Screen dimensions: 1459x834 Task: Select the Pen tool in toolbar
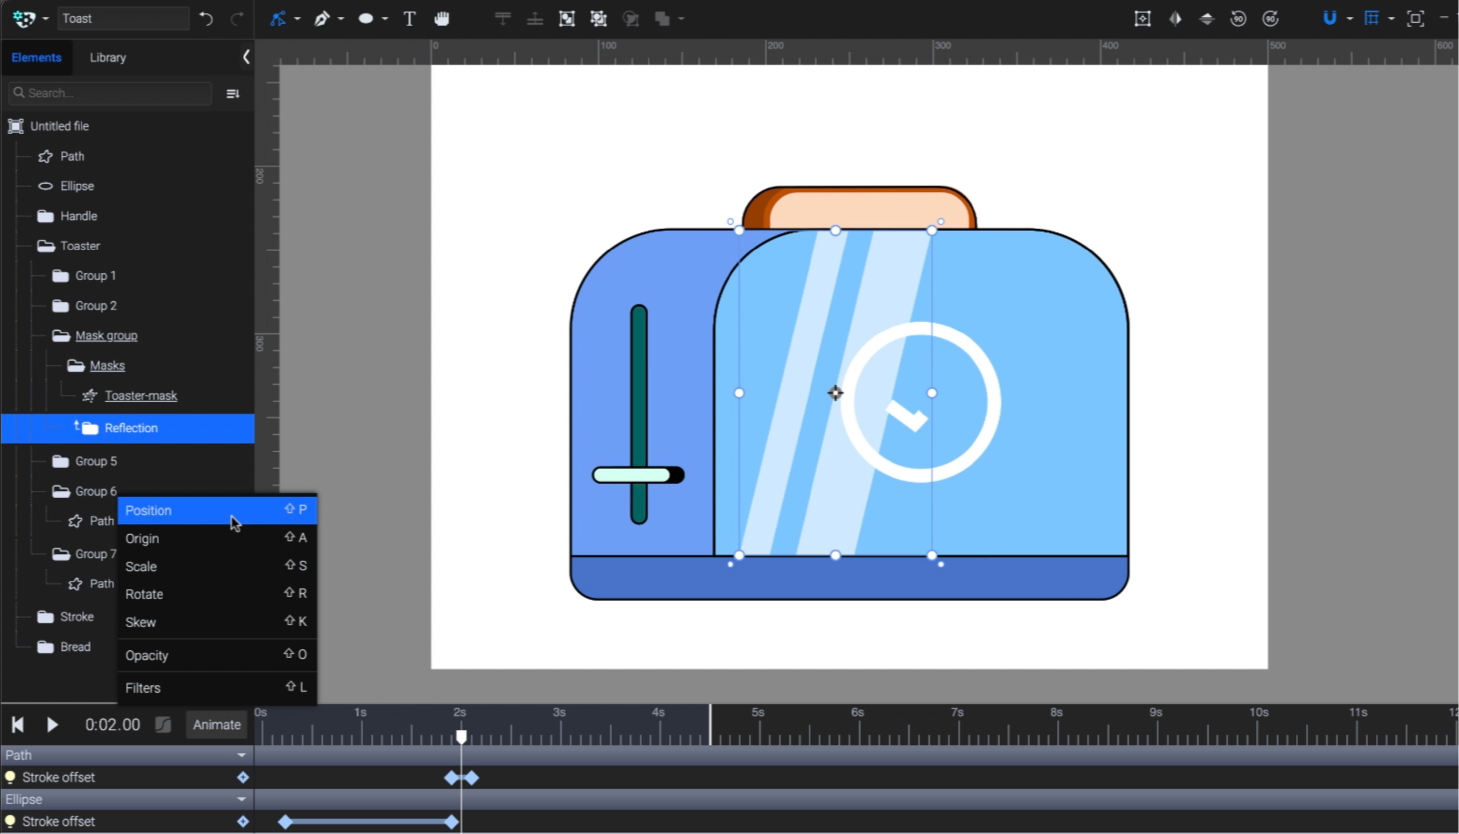click(x=322, y=18)
